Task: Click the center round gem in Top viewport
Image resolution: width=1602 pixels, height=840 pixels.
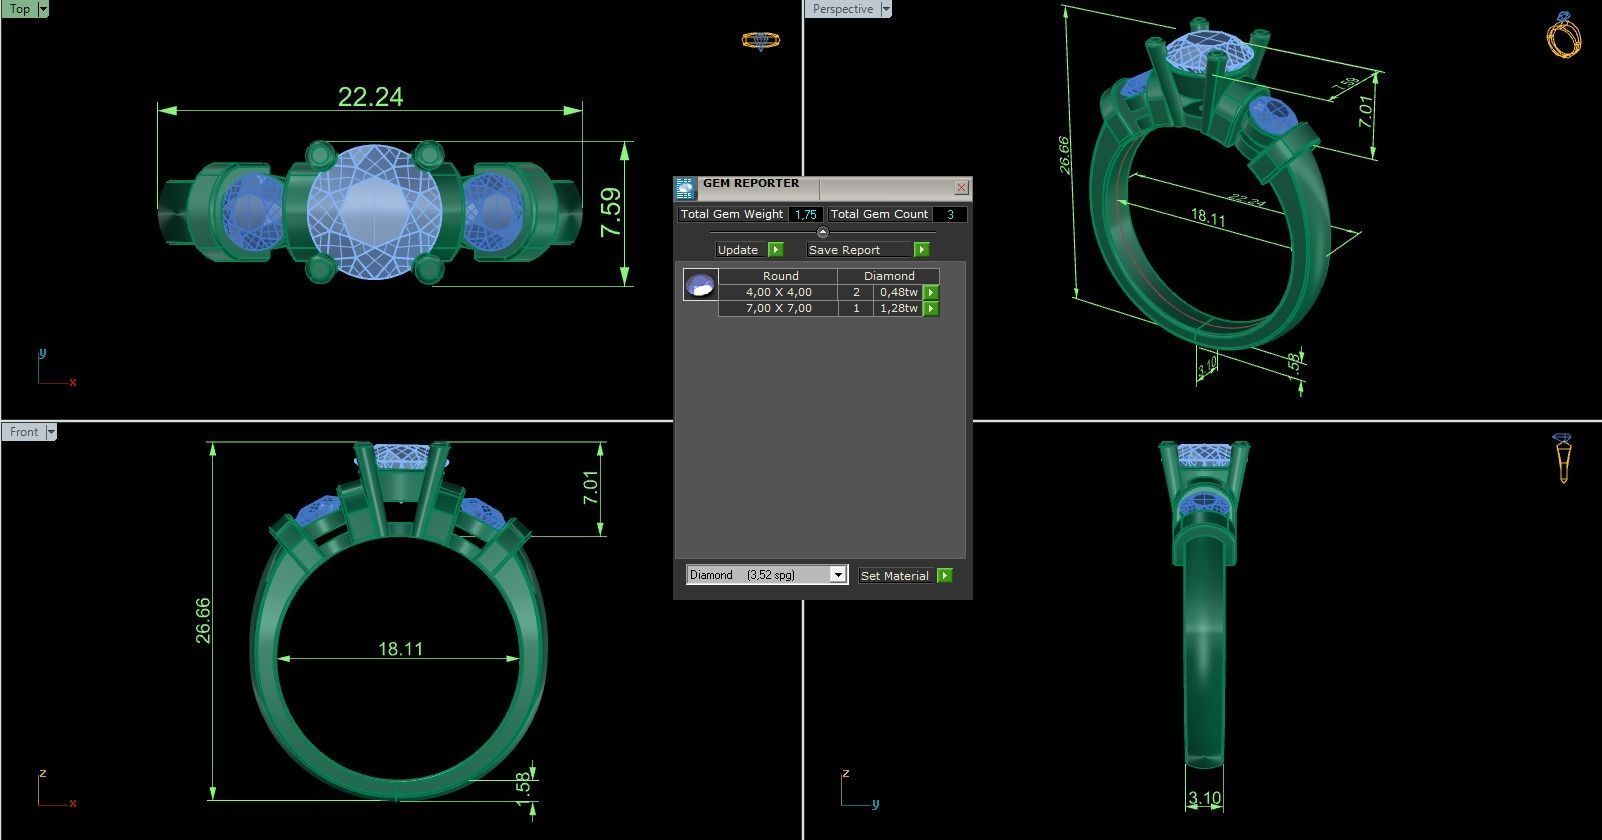Action: [x=374, y=211]
